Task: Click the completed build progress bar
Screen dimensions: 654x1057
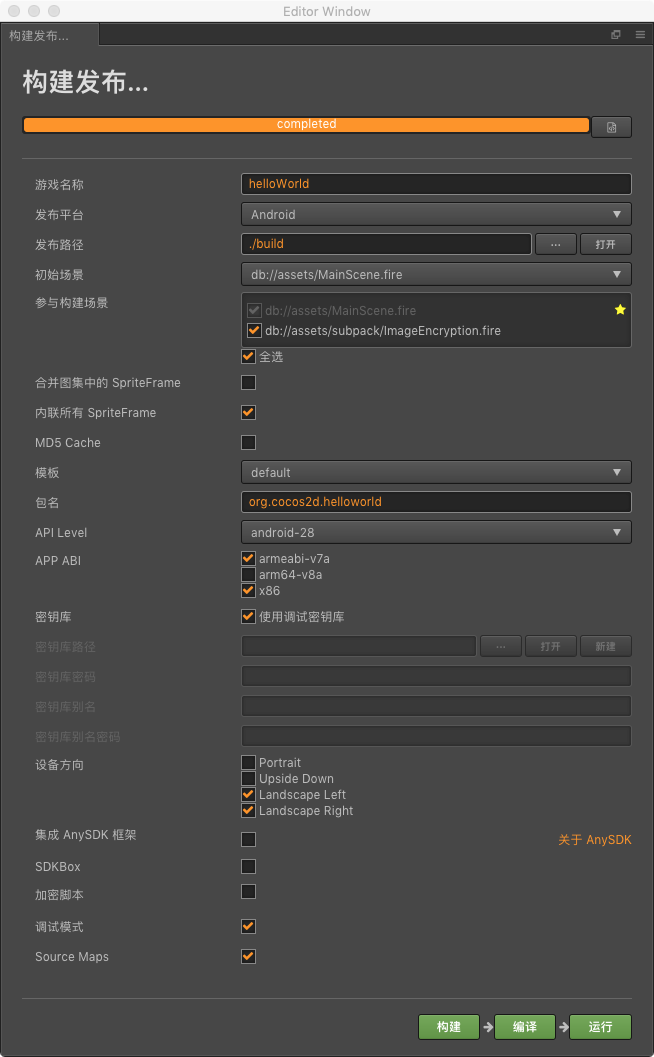Action: point(306,125)
